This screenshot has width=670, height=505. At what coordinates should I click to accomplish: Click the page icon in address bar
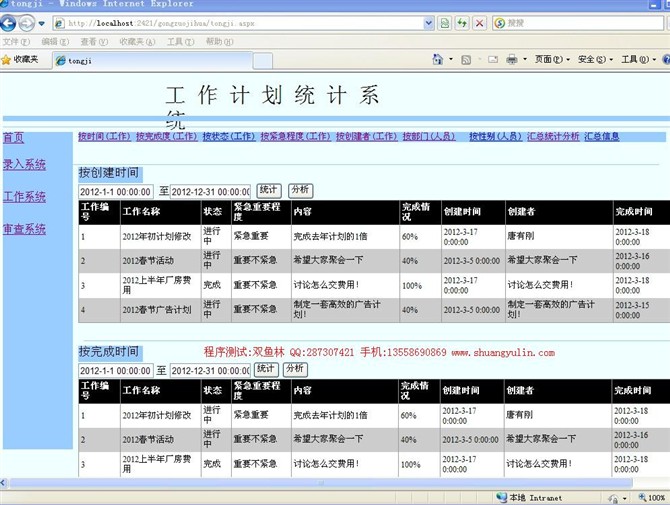tap(59, 23)
